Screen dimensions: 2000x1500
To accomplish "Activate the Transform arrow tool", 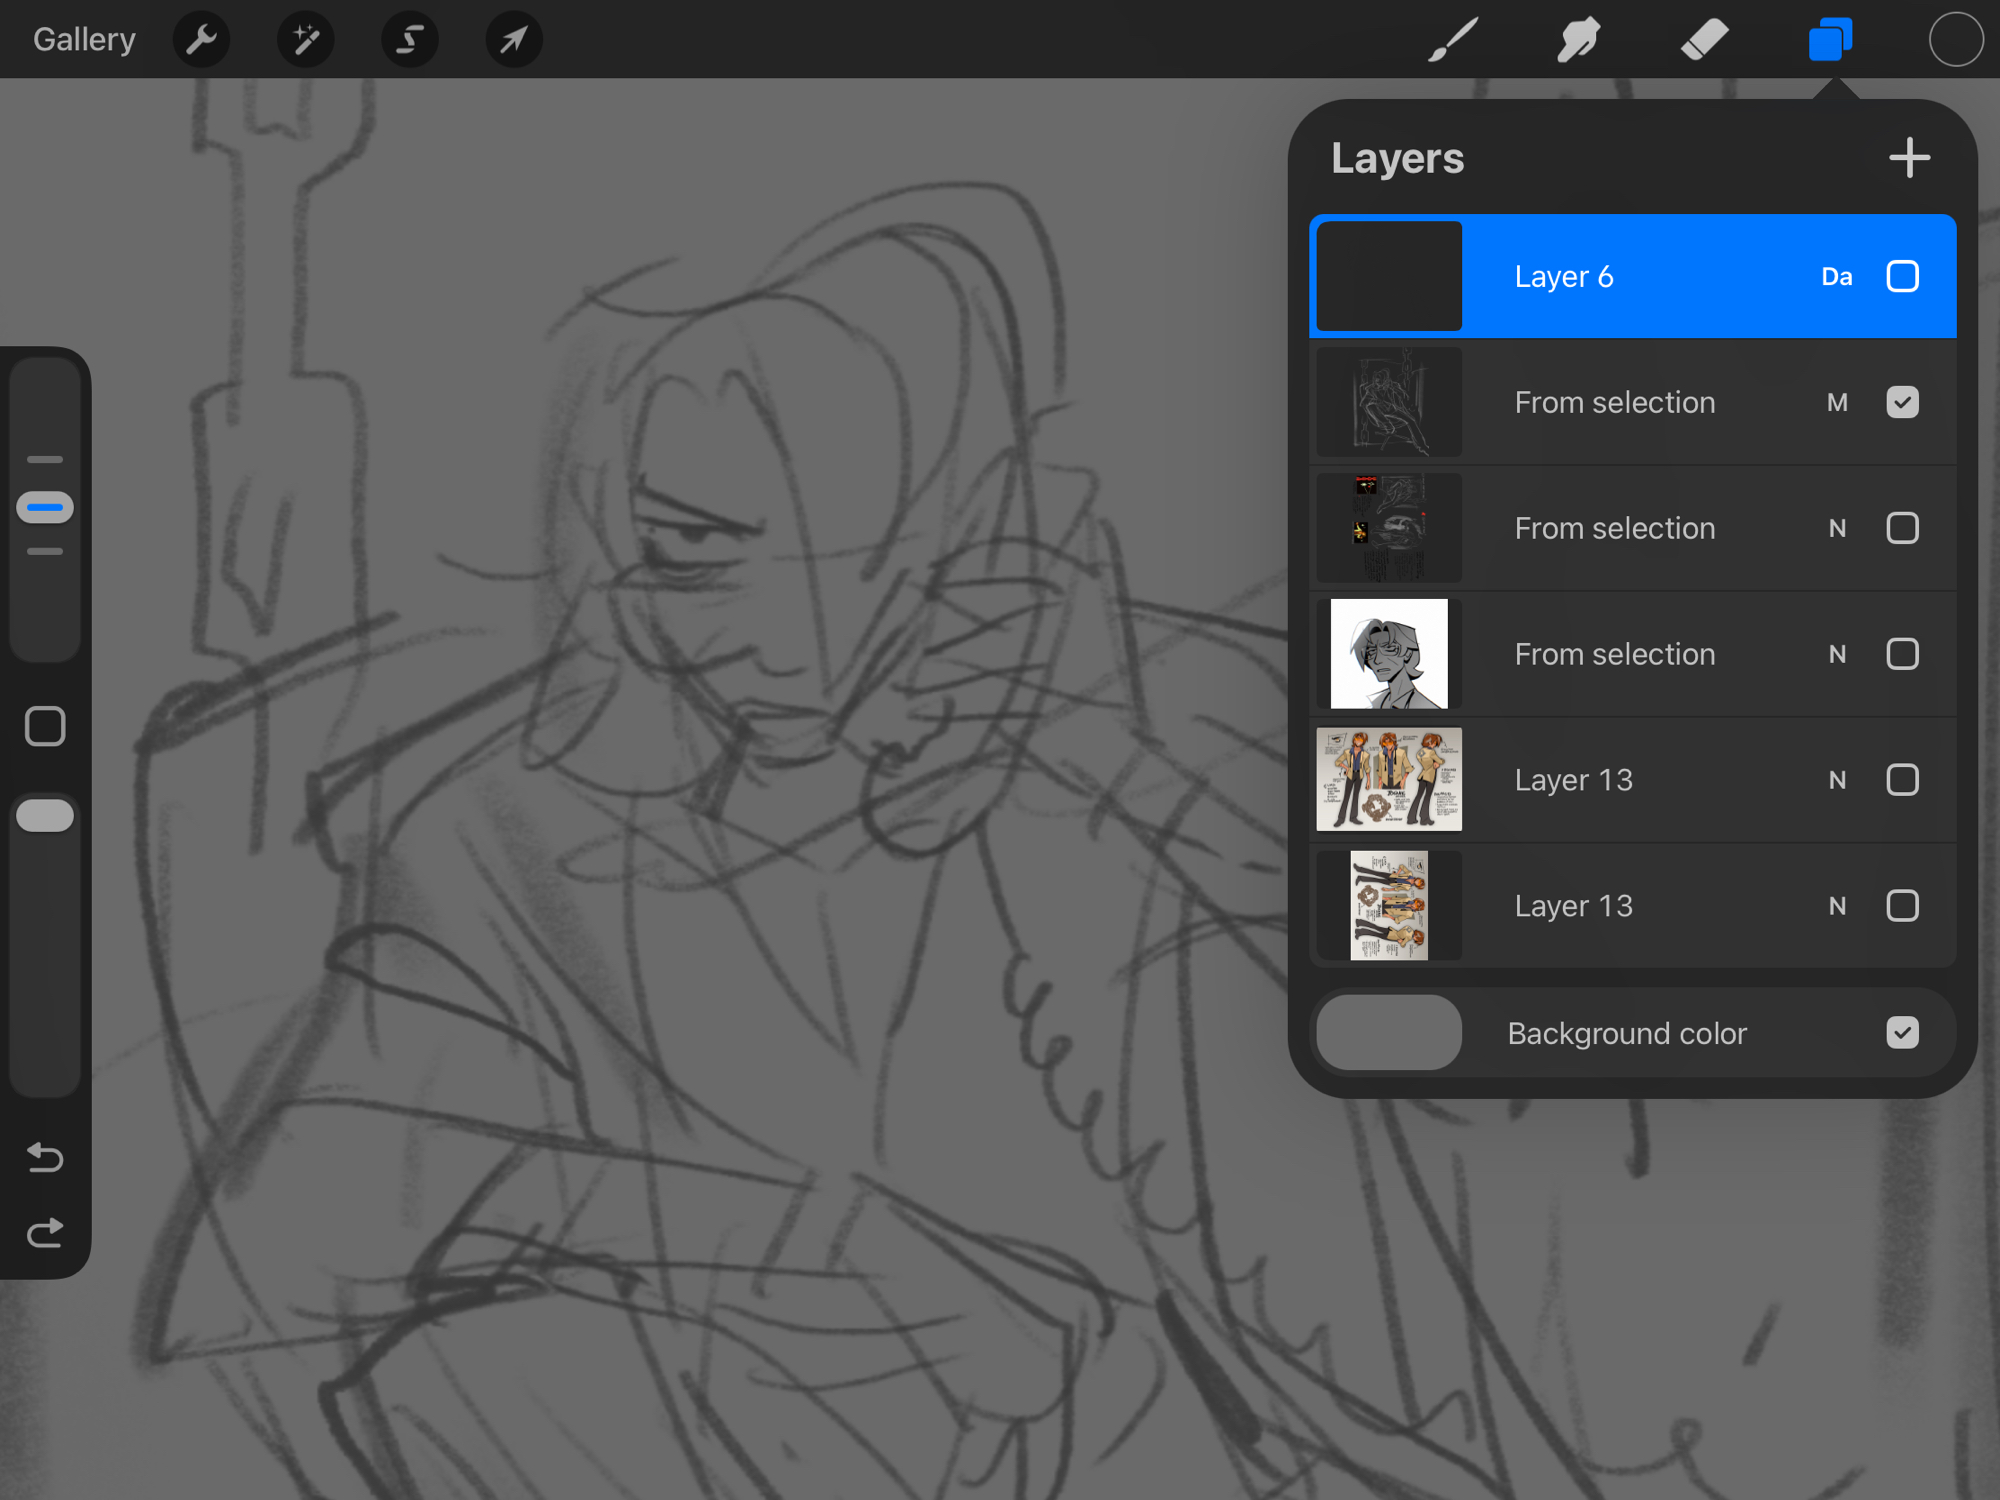I will [x=513, y=40].
